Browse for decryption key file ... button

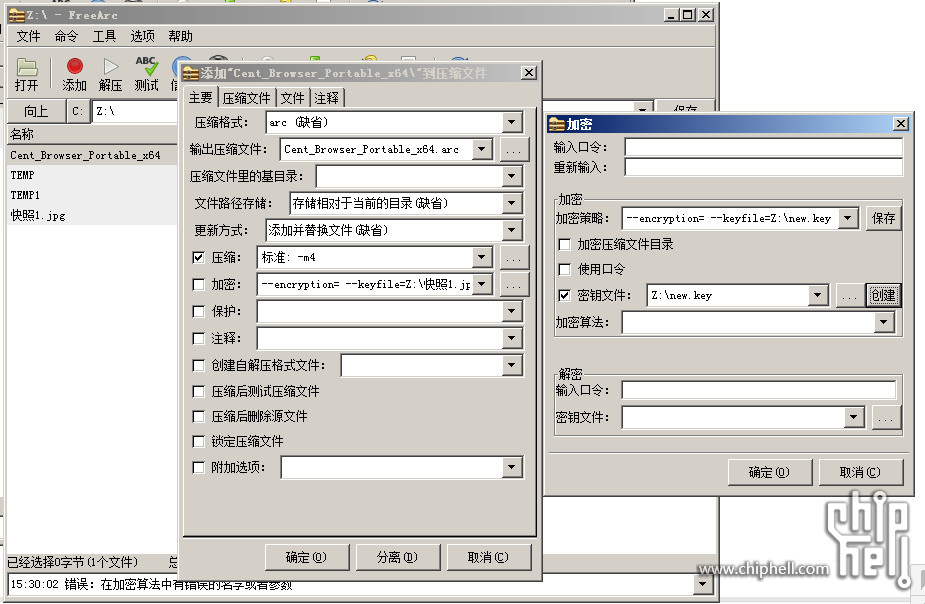885,418
